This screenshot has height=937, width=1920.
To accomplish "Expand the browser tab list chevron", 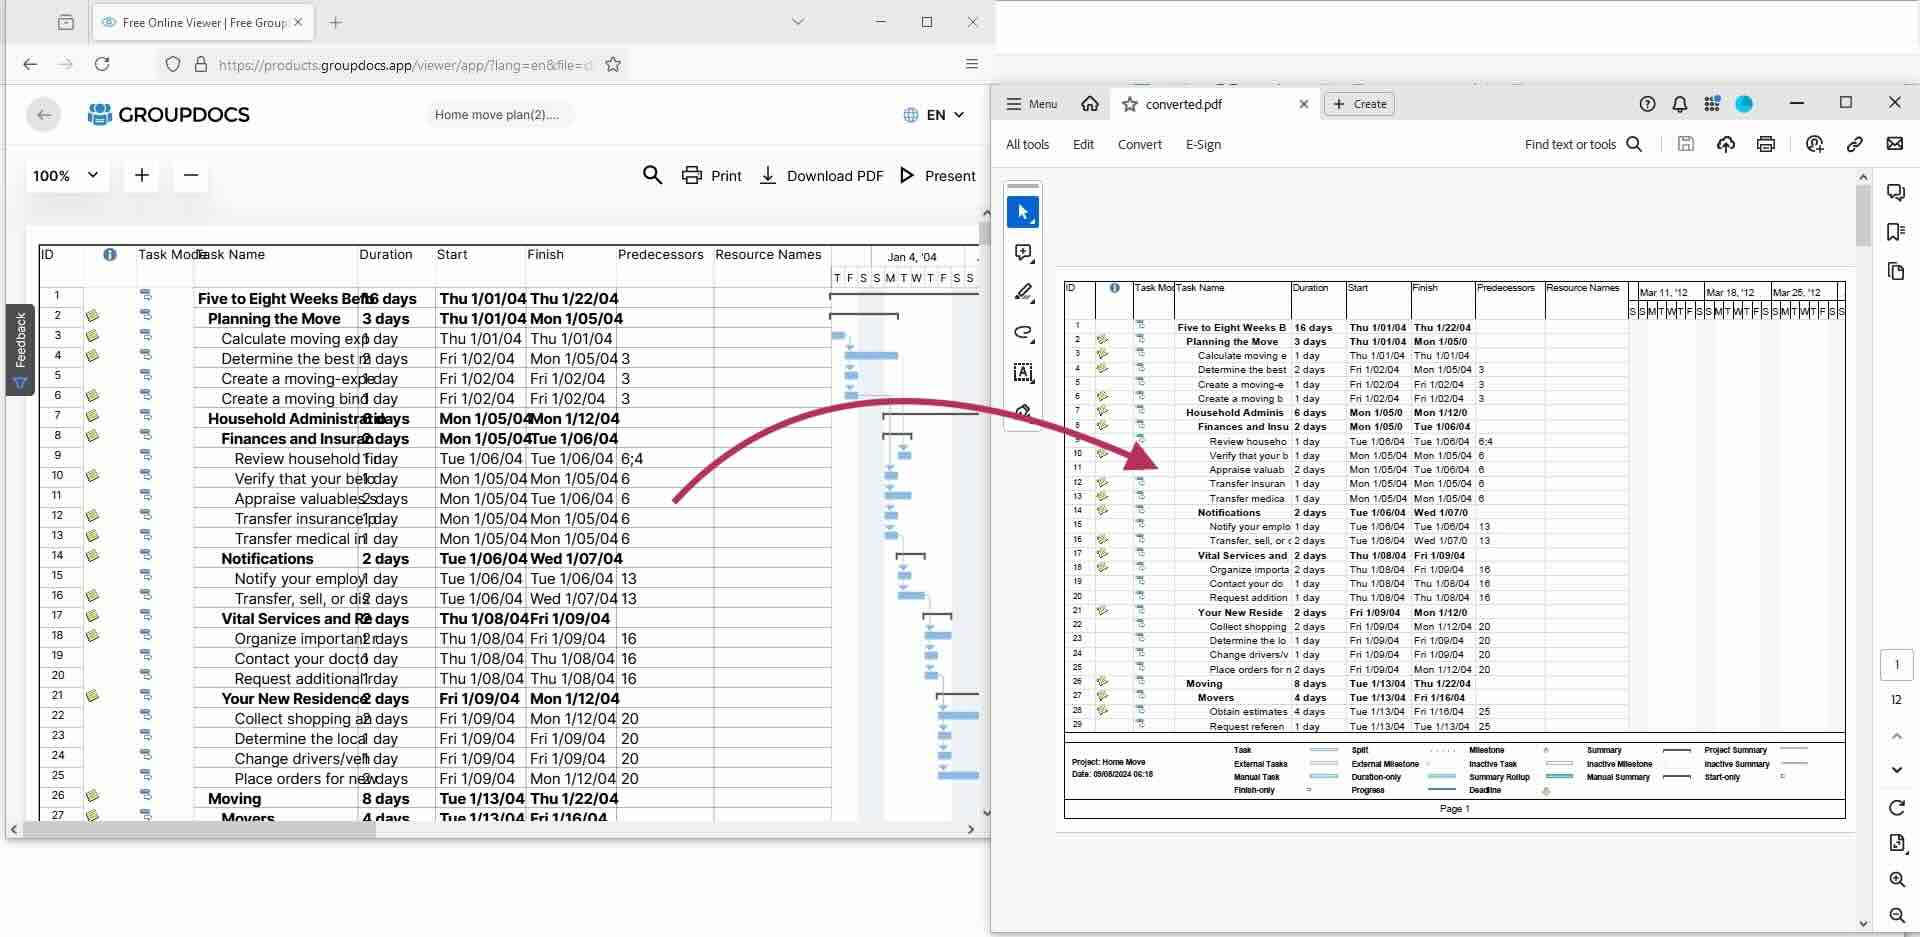I will click(797, 22).
